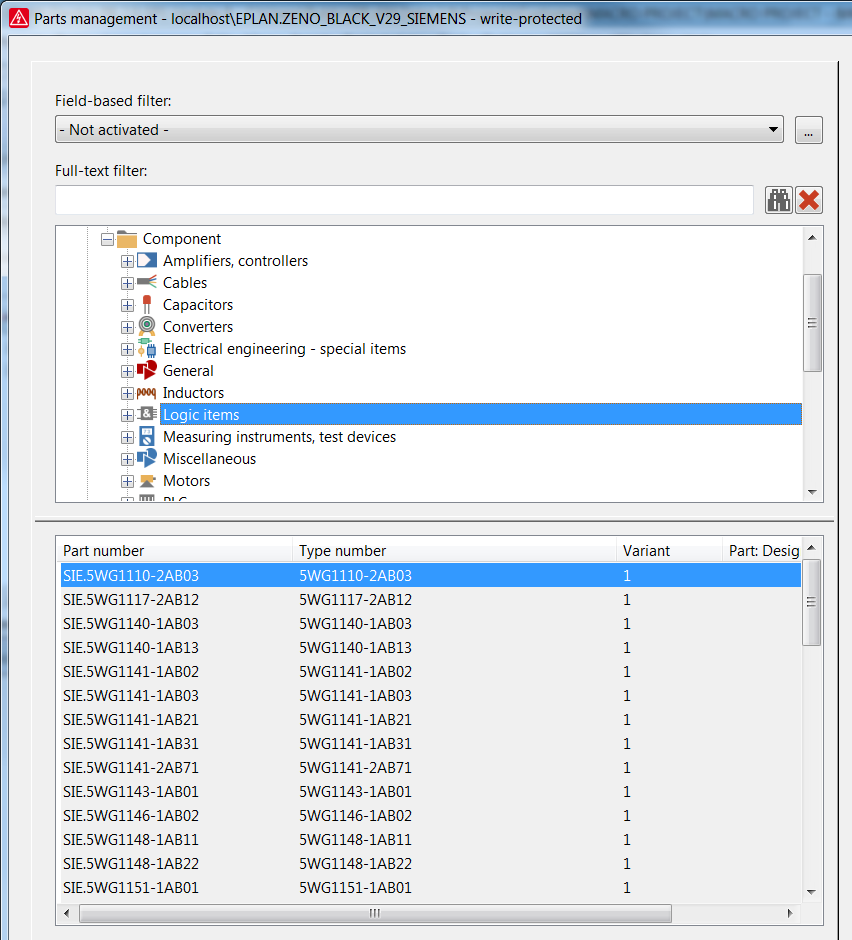Screen dimensions: 852x940
Task: Expand the Inductors node
Action: point(127,393)
